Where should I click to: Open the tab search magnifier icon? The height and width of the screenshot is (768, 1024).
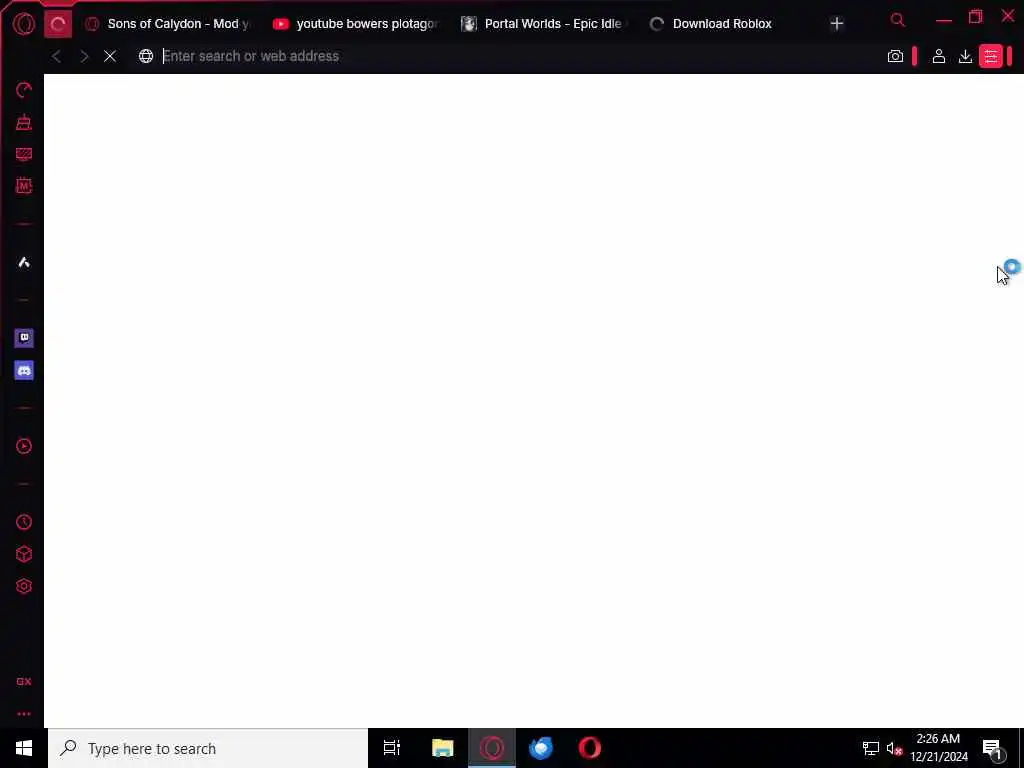click(x=897, y=20)
